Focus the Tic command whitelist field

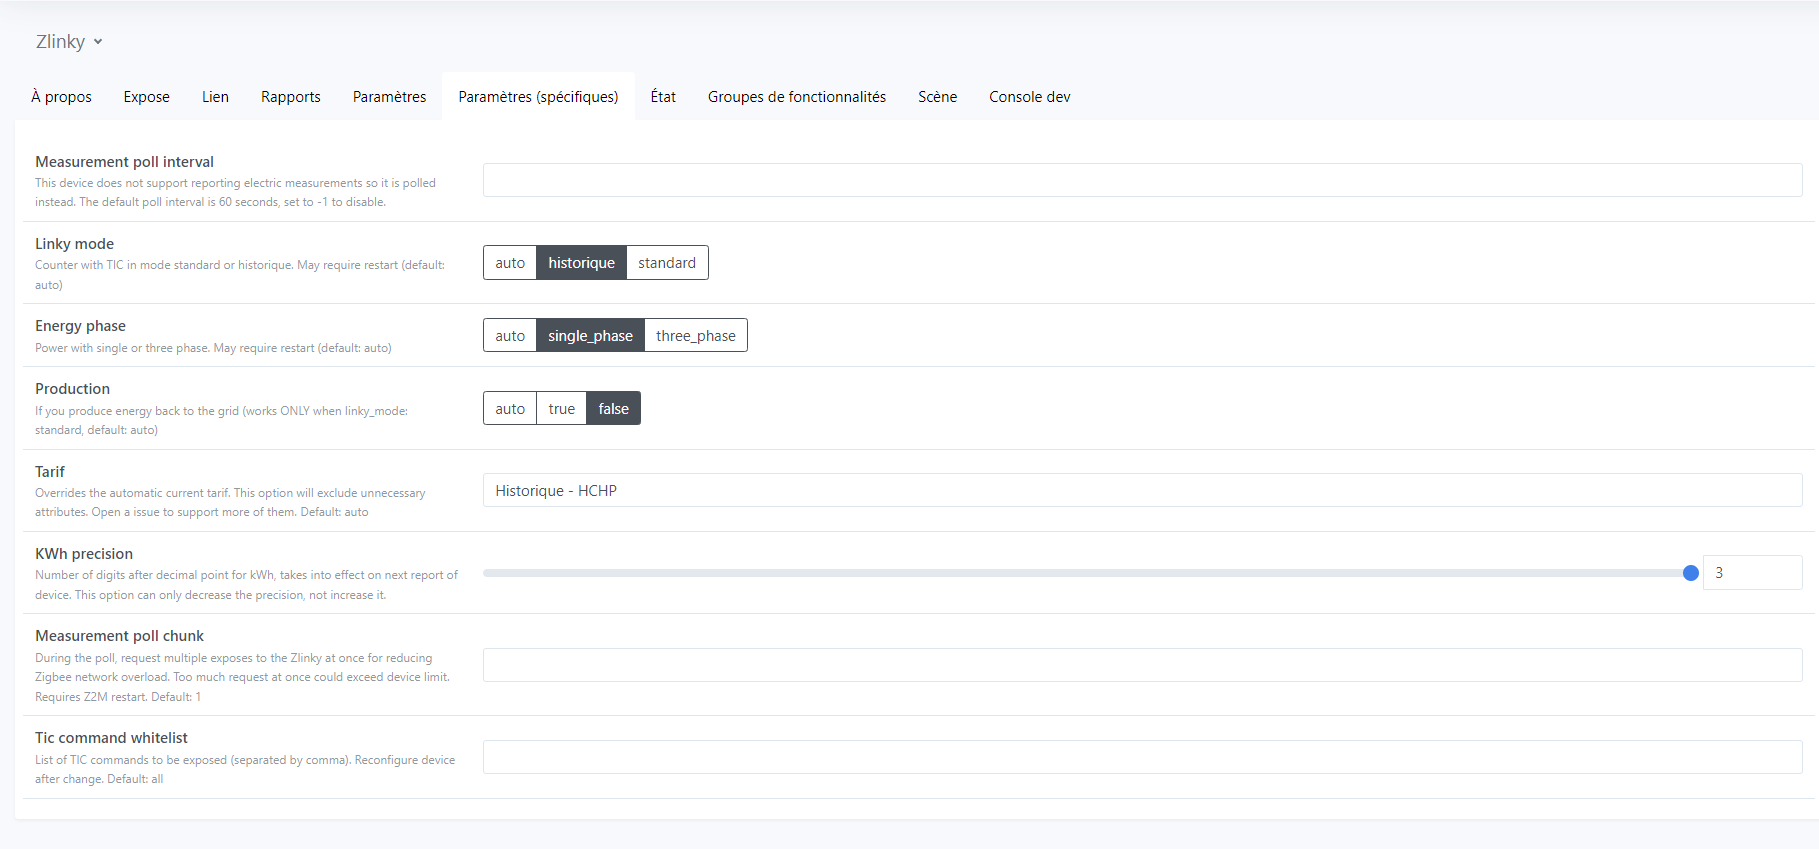pyautogui.click(x=1142, y=757)
